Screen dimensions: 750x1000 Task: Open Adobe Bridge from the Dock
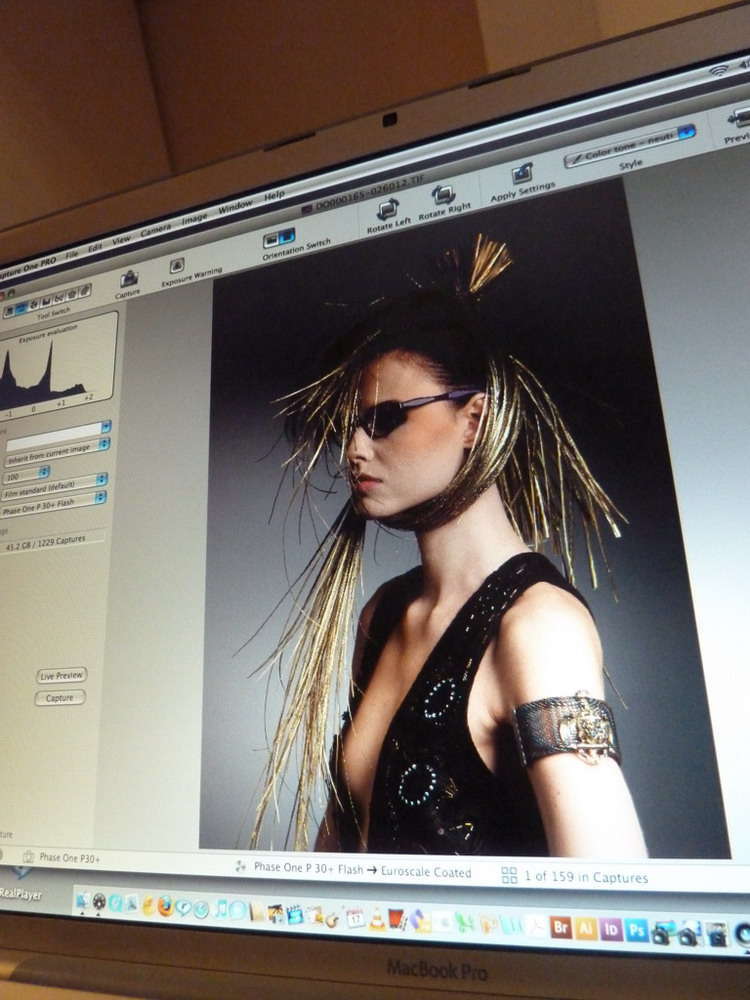tap(561, 926)
